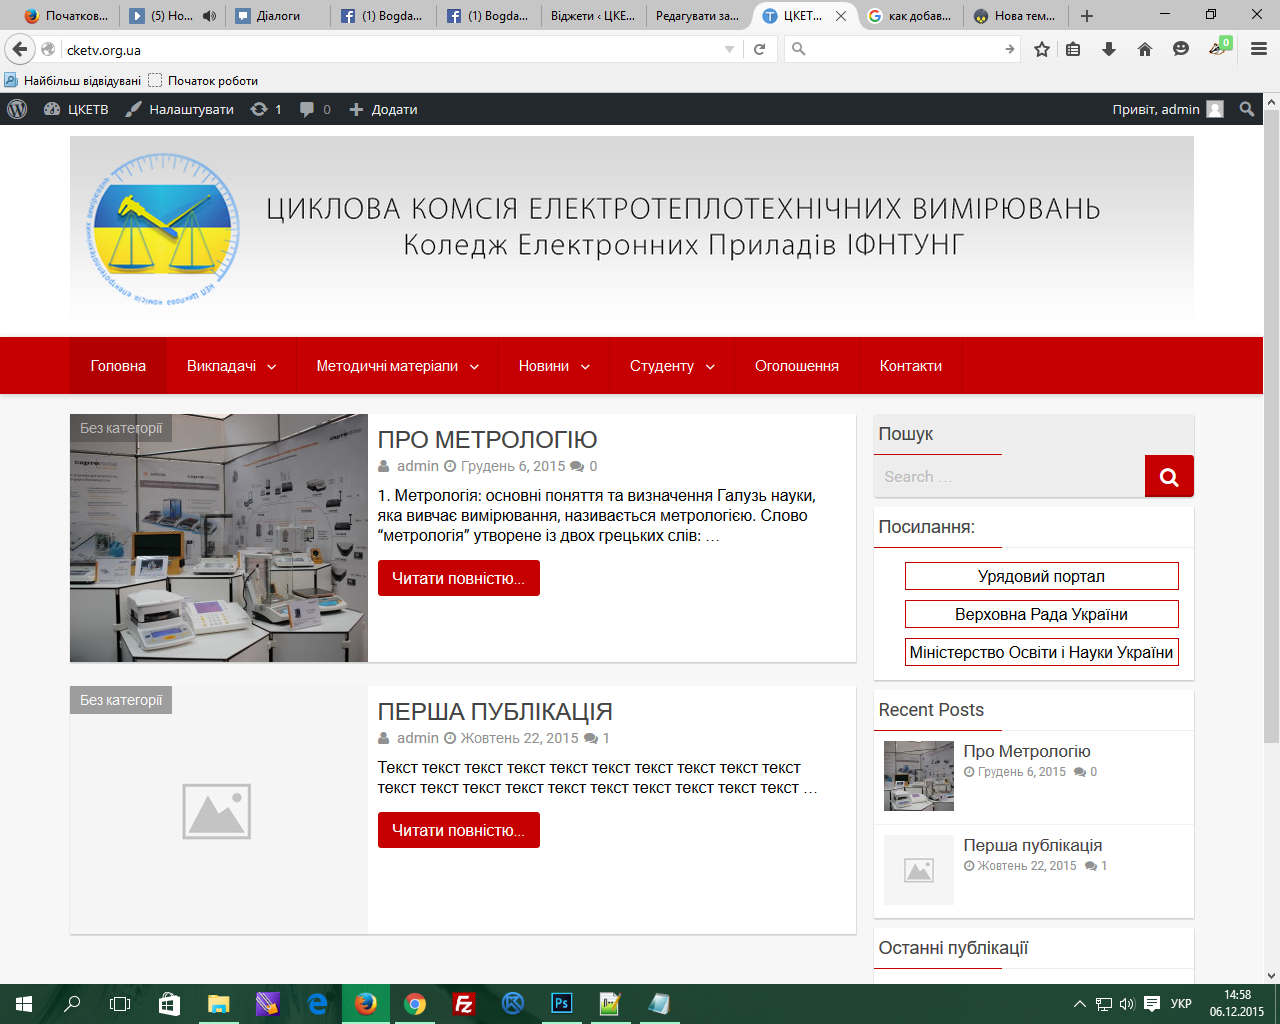Open the Оголошення menu item
The width and height of the screenshot is (1280, 1024).
[796, 366]
